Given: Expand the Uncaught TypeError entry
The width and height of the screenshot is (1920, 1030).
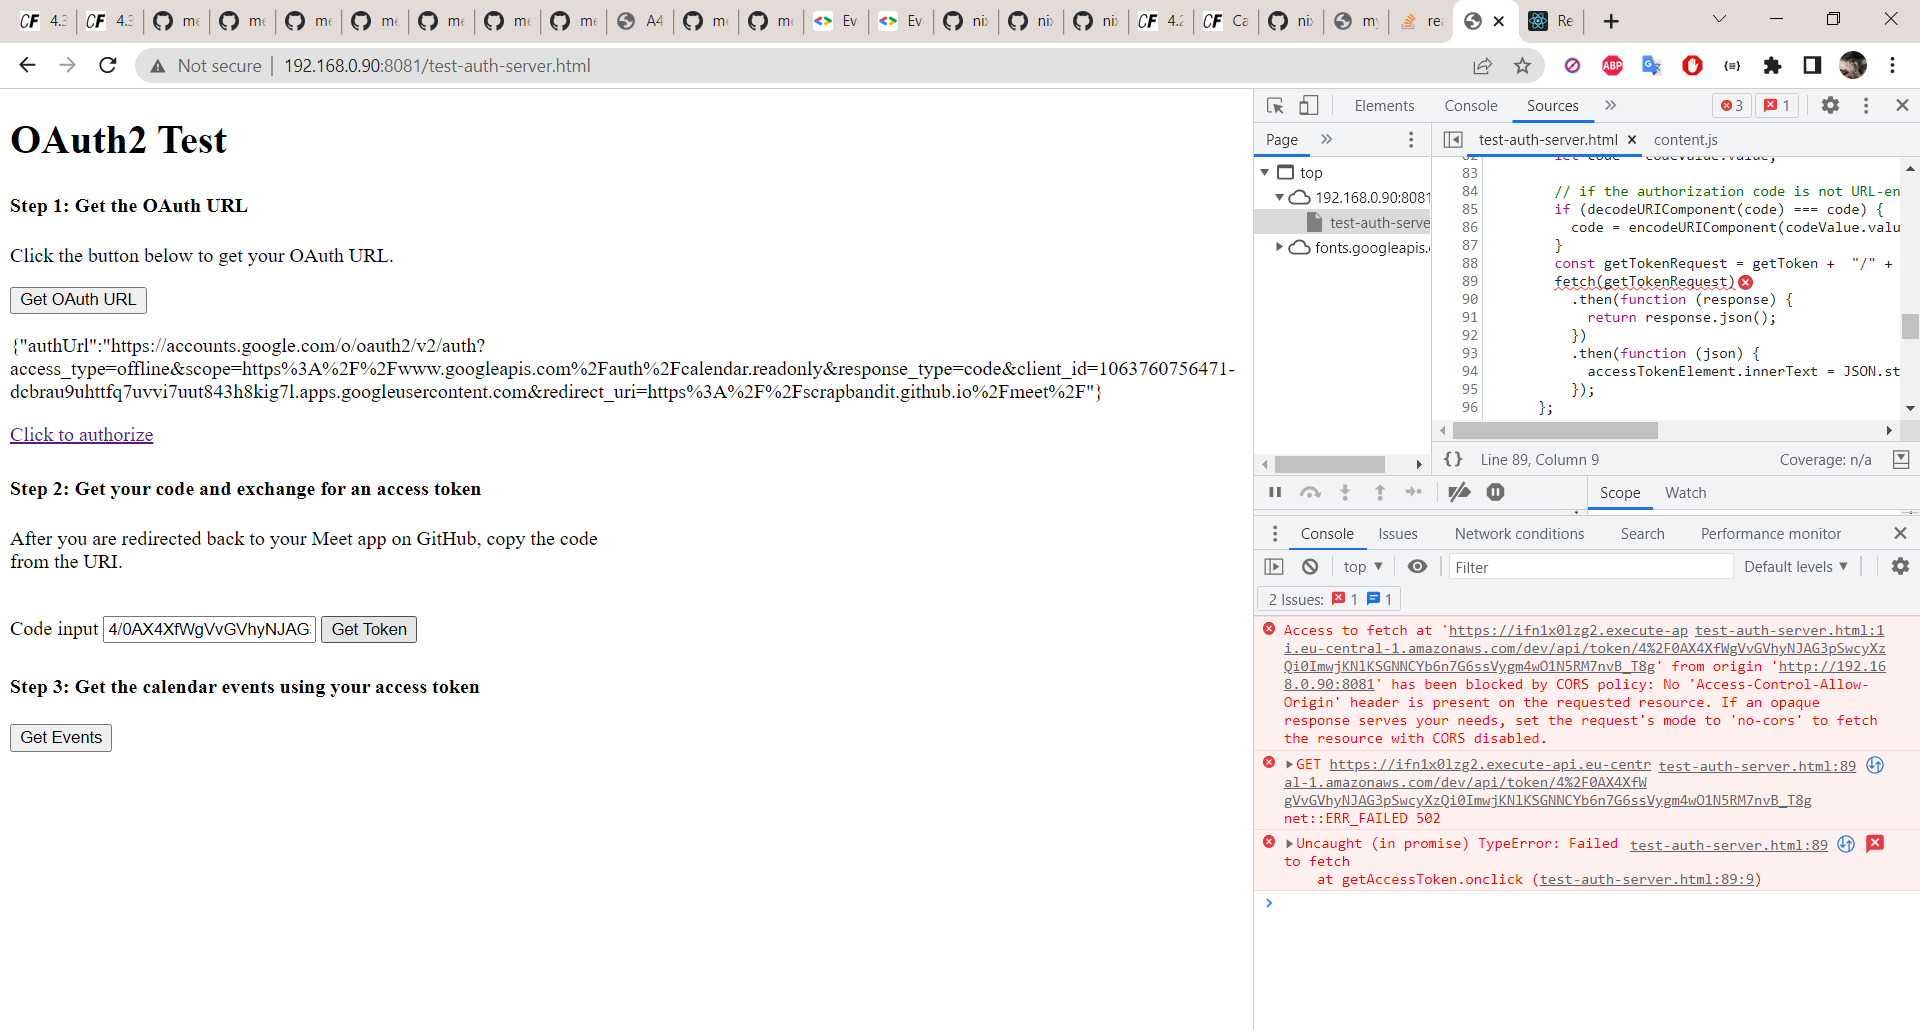Looking at the screenshot, I should (x=1290, y=844).
